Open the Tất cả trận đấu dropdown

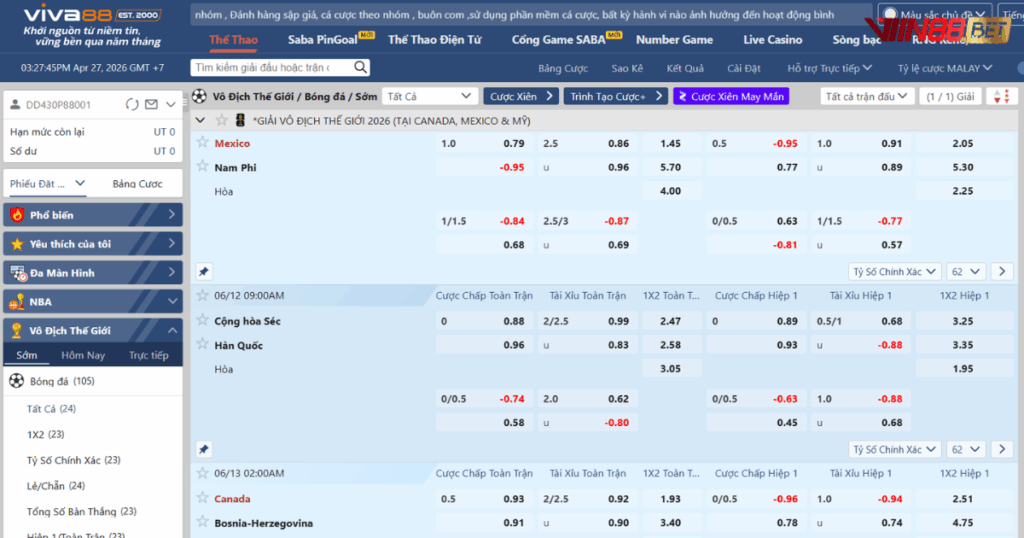point(867,96)
